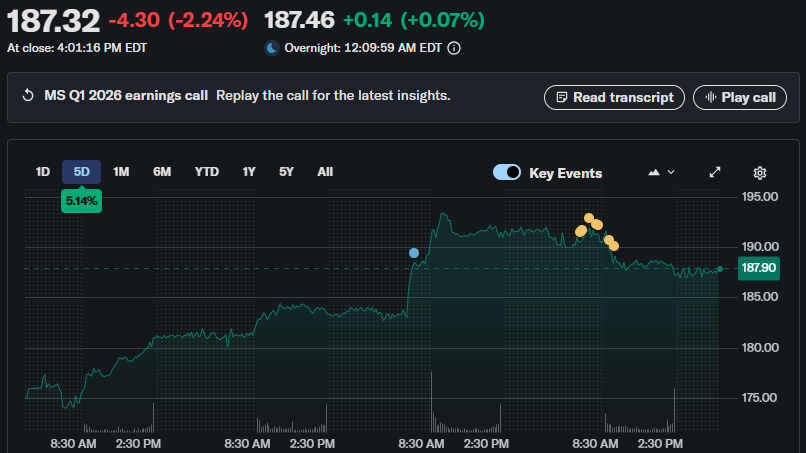
Task: Click the Read transcript button
Action: pos(615,97)
